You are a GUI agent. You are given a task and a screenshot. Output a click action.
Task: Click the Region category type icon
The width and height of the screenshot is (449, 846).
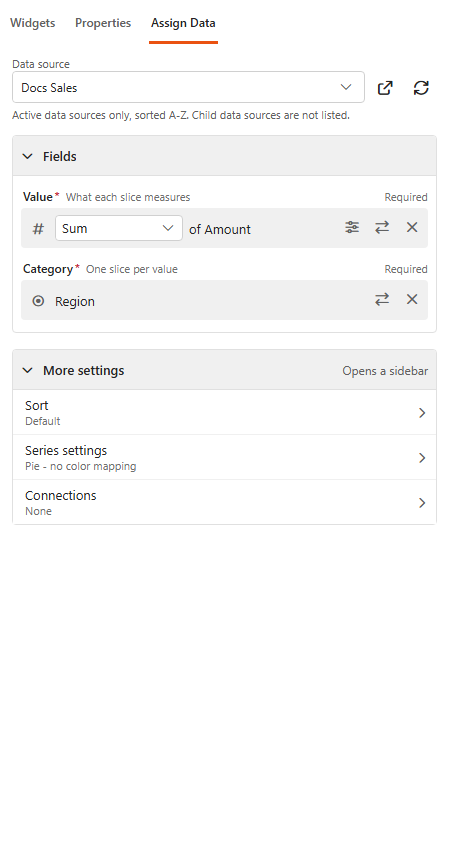point(38,301)
